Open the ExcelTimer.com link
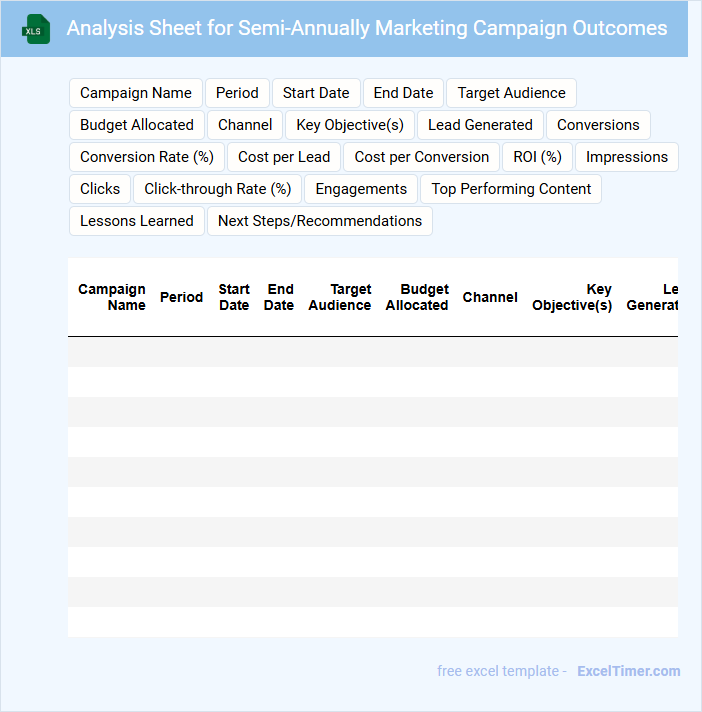Viewport: 702px width, 712px height. pos(628,671)
